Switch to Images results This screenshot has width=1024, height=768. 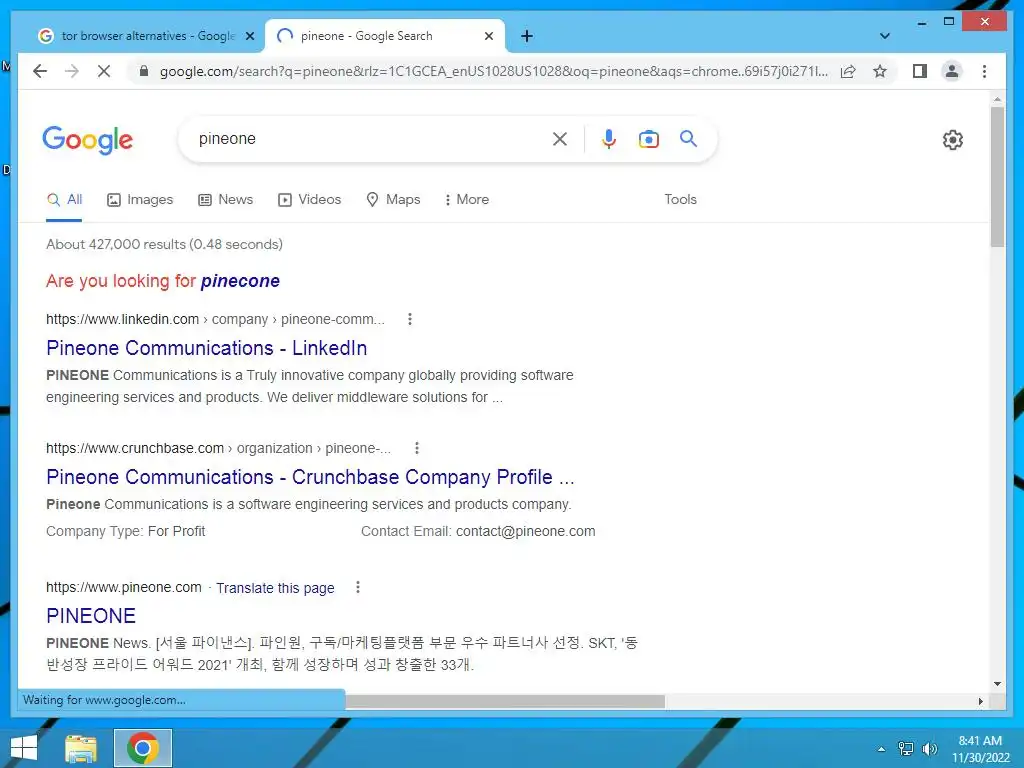[140, 200]
